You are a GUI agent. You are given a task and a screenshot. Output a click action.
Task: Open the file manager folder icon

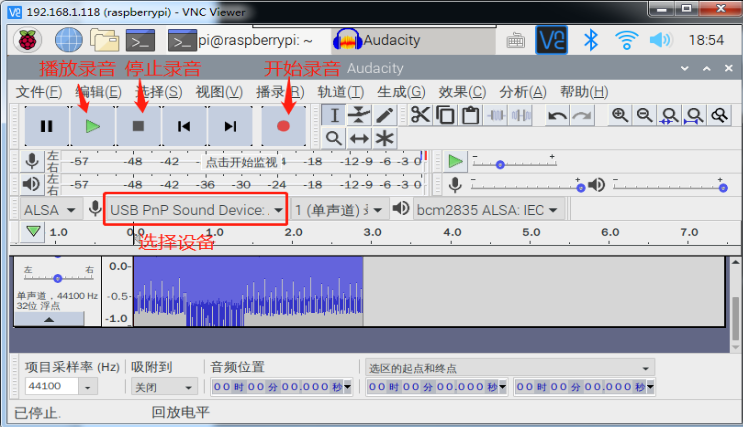coord(105,40)
